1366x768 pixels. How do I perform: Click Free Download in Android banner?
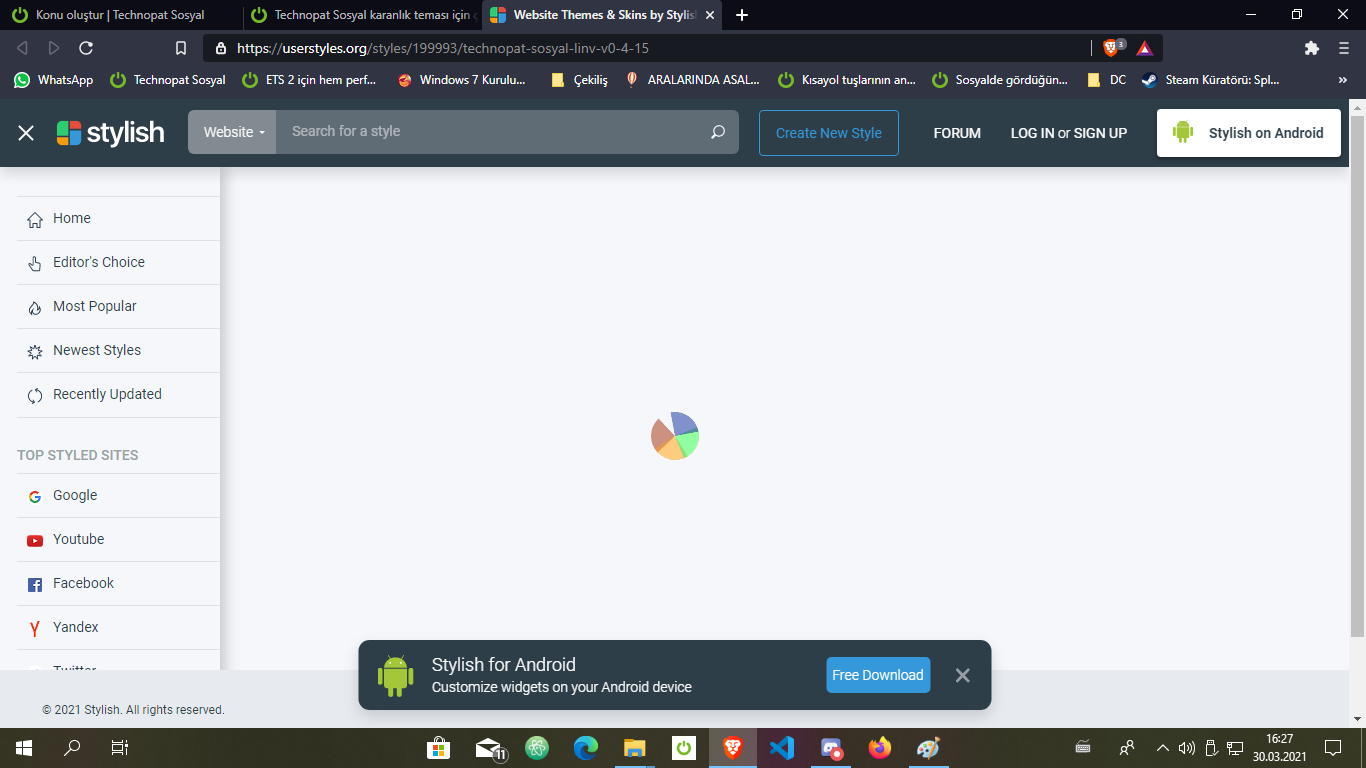[x=878, y=675]
